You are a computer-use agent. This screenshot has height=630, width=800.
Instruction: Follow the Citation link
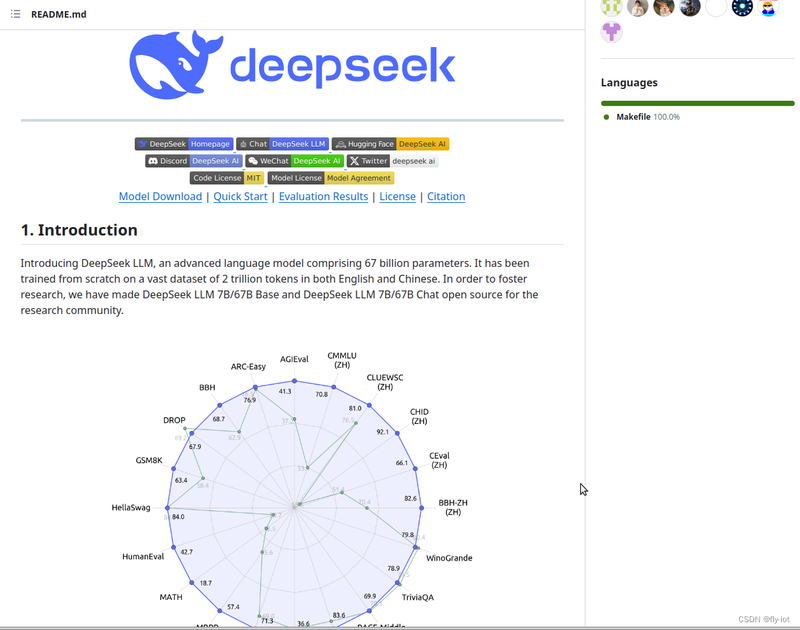(446, 197)
